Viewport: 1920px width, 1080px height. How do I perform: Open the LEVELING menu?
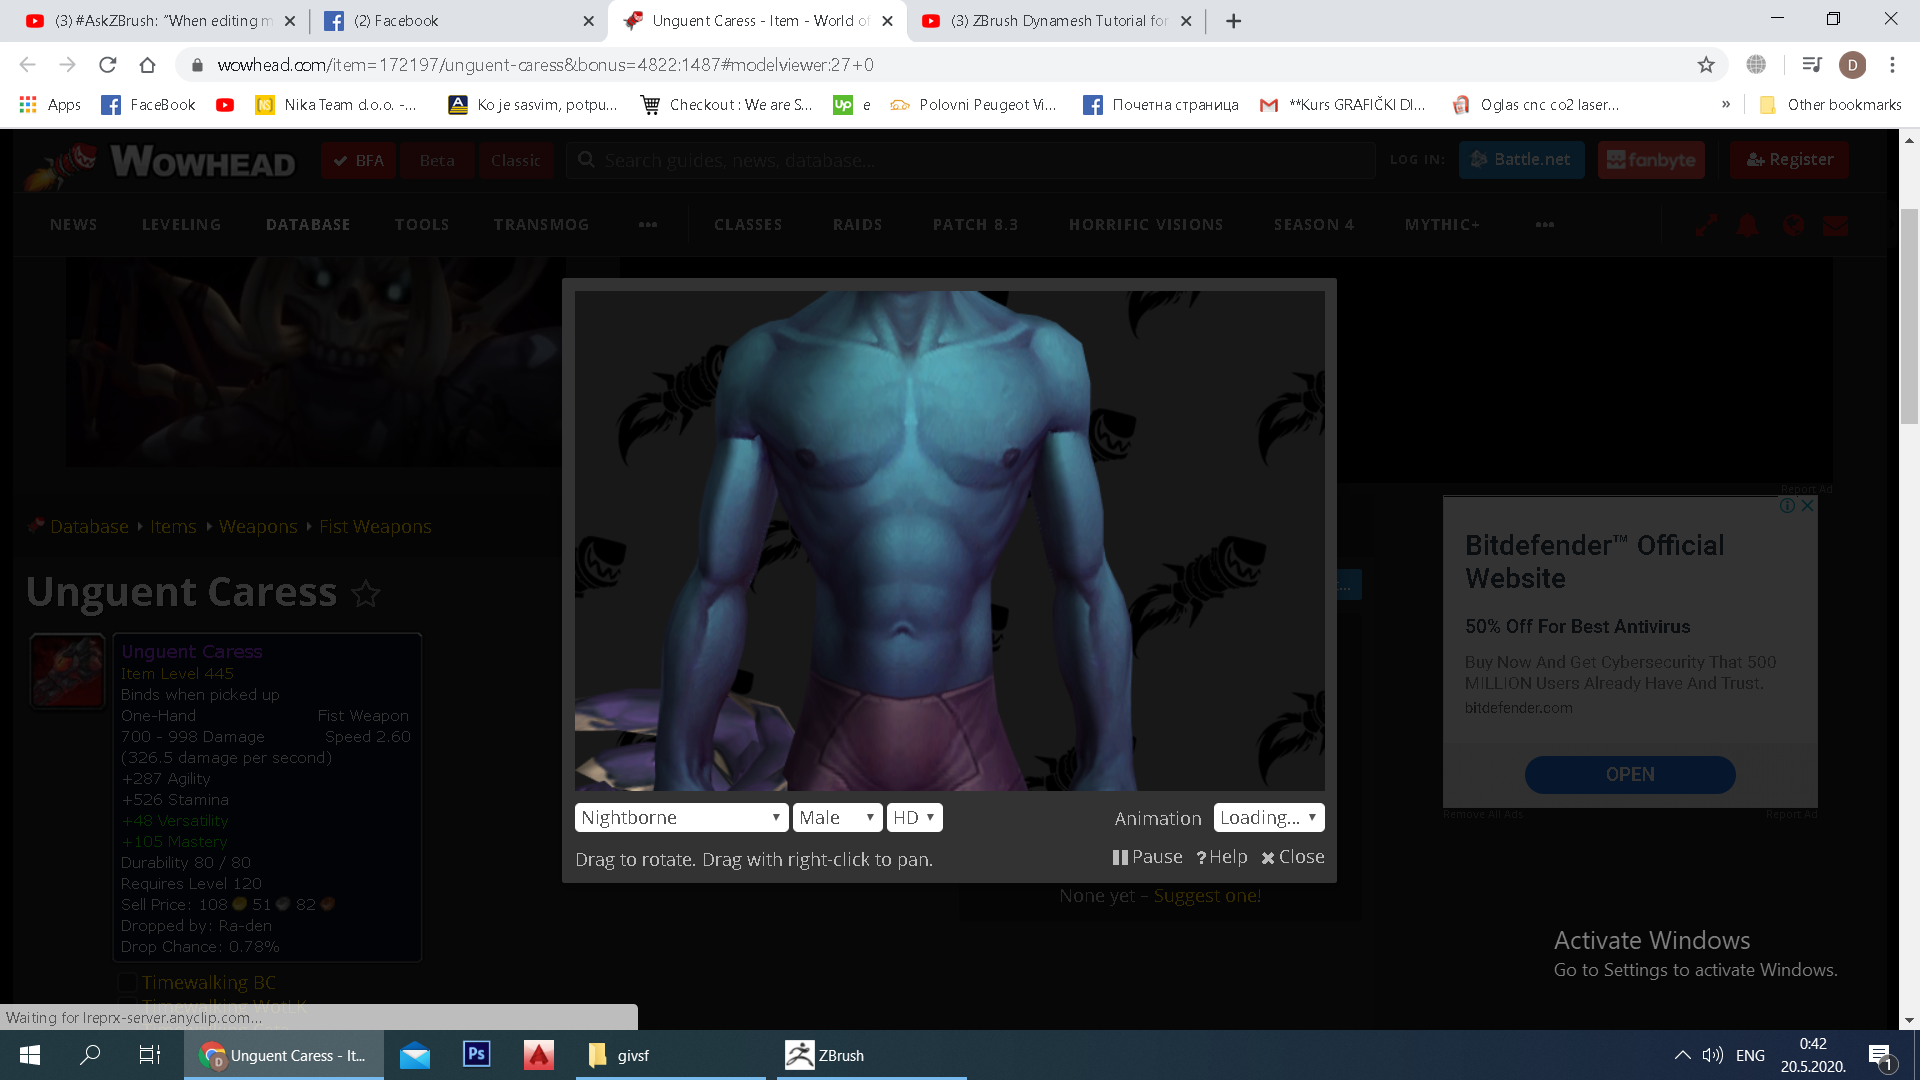(x=181, y=225)
